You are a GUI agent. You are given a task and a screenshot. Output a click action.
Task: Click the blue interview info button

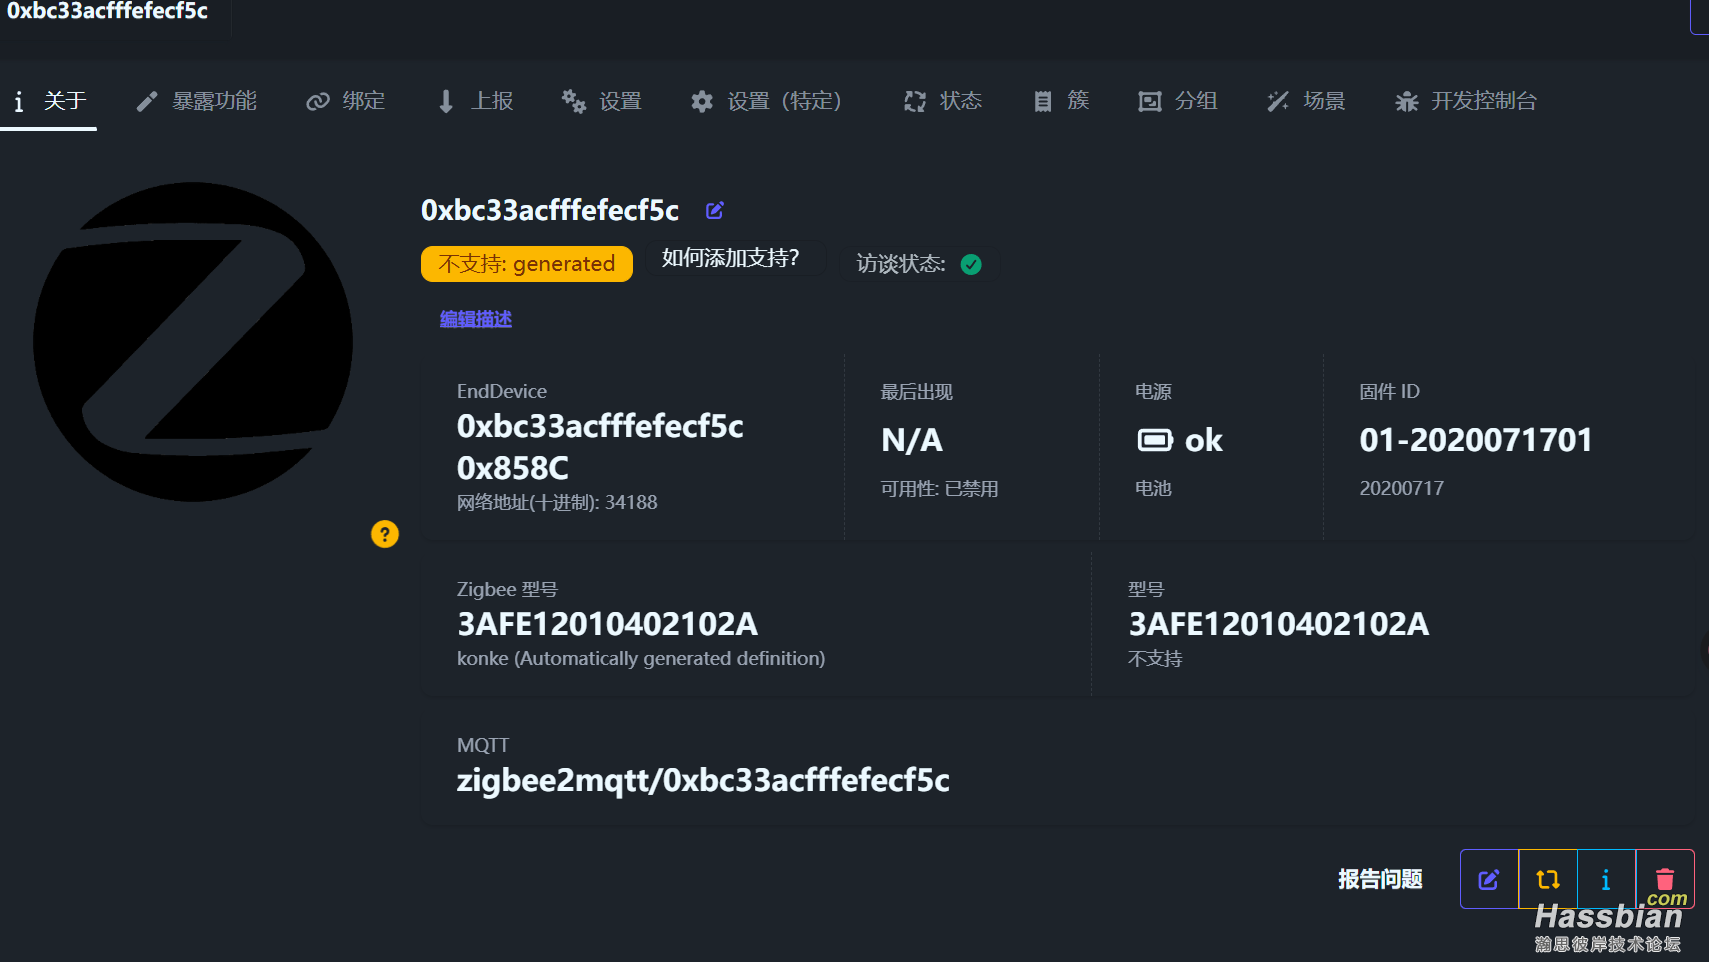[1606, 879]
